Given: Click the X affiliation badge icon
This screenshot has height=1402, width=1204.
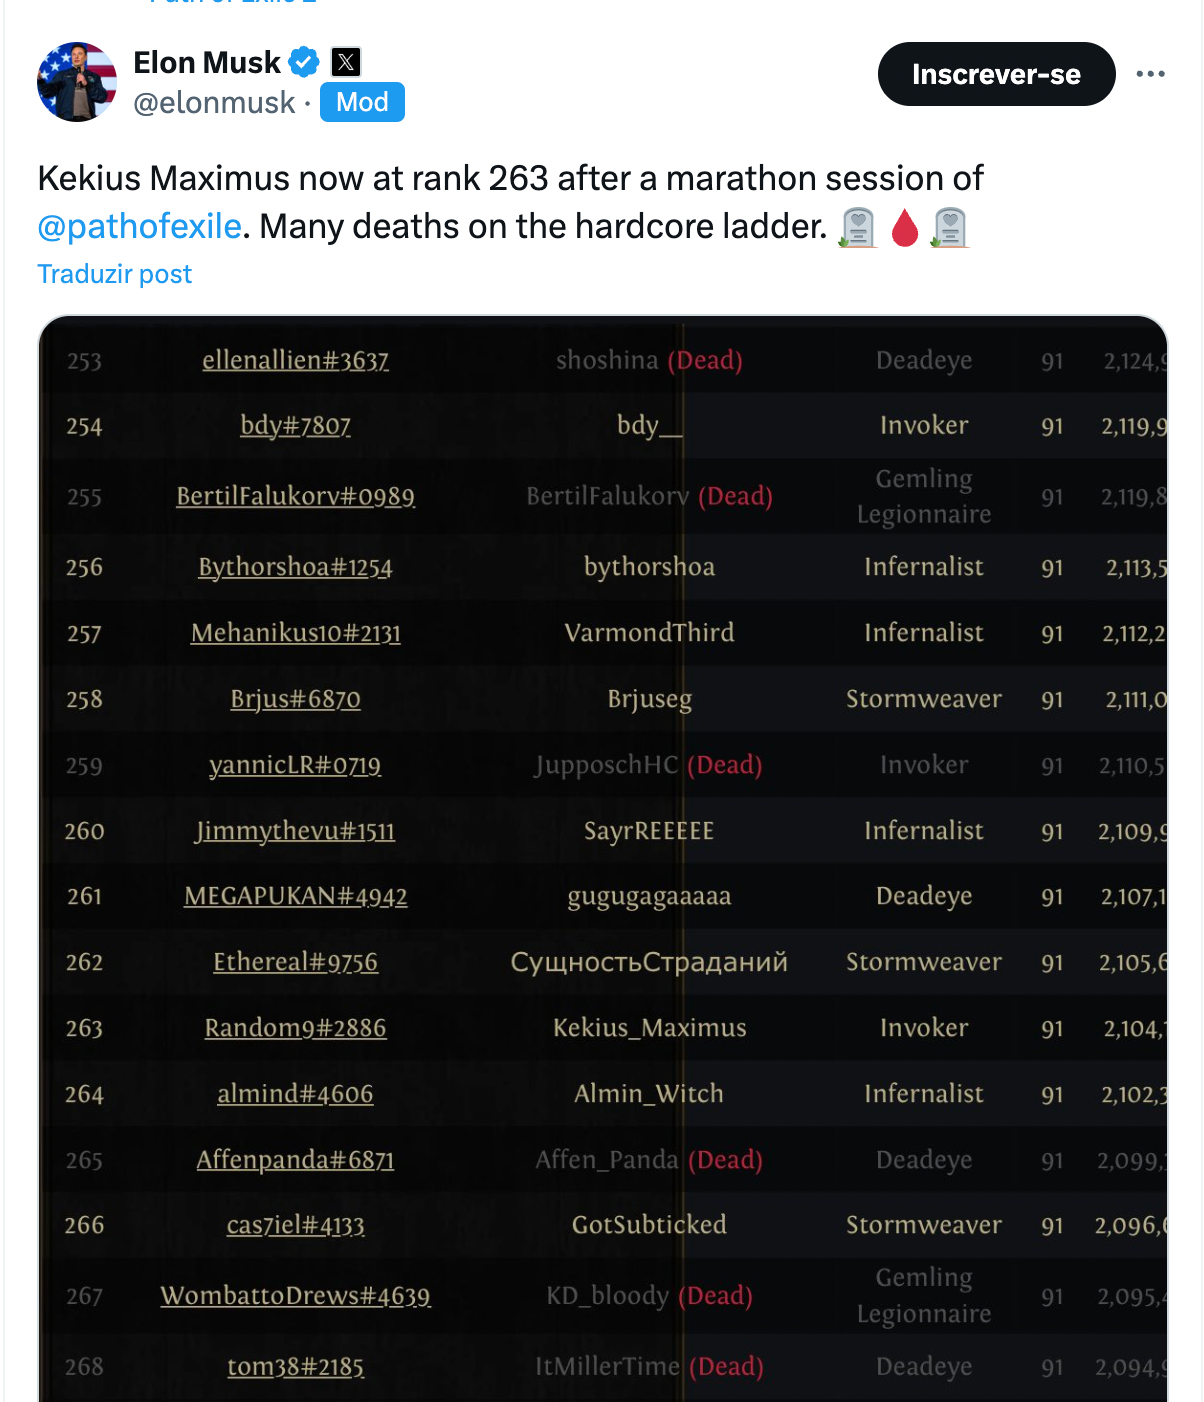Looking at the screenshot, I should coord(346,62).
